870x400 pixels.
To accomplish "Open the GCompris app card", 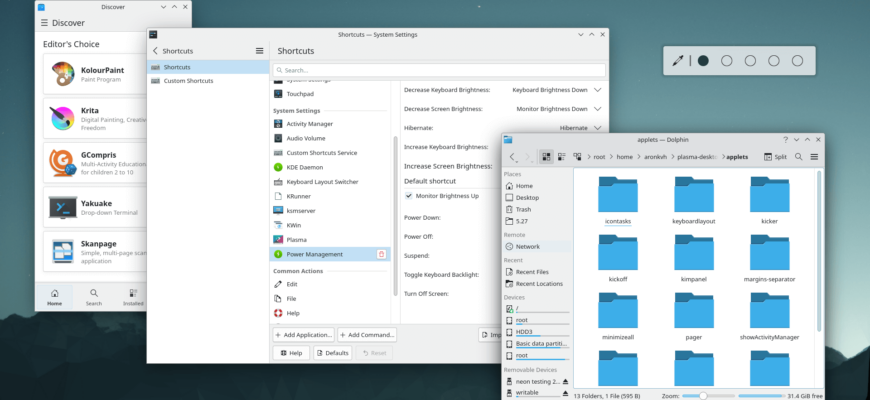I will (94, 163).
